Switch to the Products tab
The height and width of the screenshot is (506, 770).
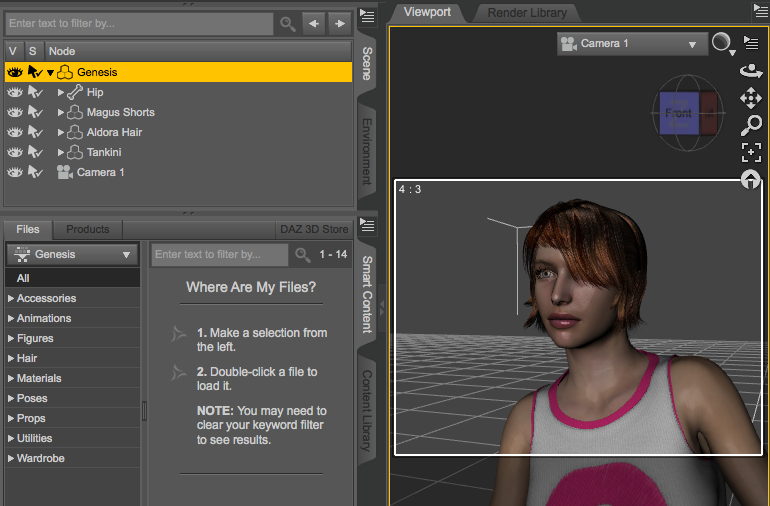pyautogui.click(x=87, y=229)
